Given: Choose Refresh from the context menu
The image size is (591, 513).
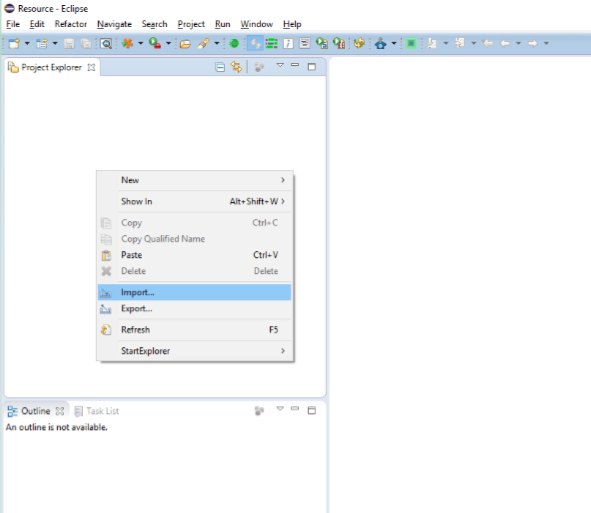Looking at the screenshot, I should click(194, 330).
